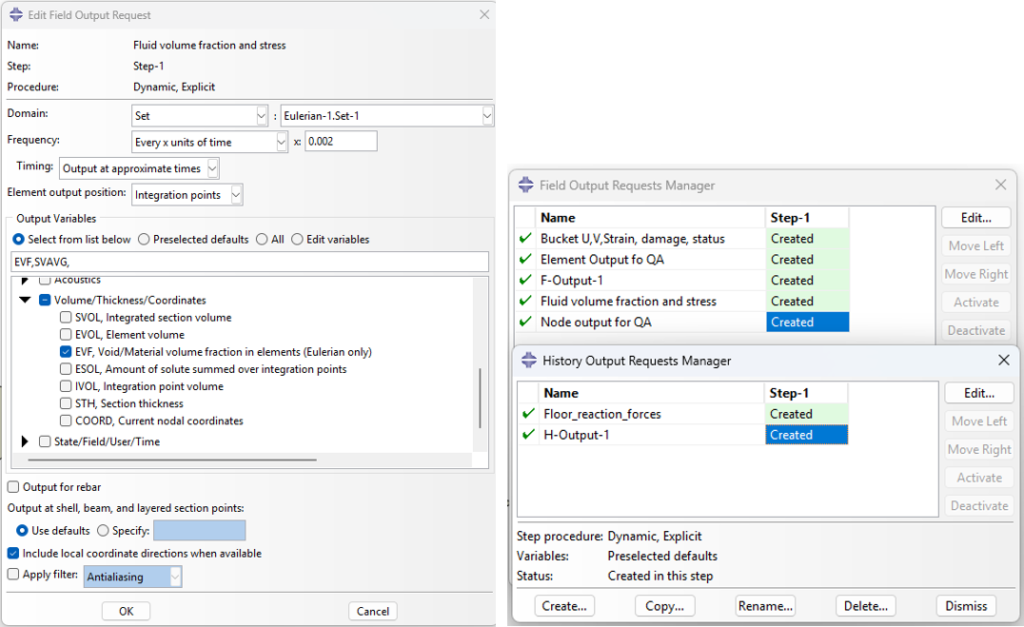Select the Preselected defaults radio button
Viewport: 1024px width, 627px height.
[145, 239]
